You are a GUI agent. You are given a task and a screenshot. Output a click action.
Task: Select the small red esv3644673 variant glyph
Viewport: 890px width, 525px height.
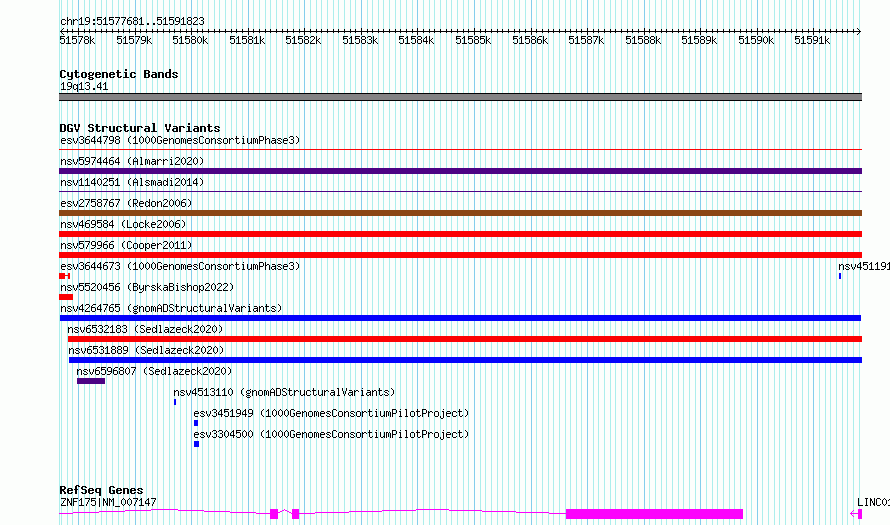[x=65, y=276]
